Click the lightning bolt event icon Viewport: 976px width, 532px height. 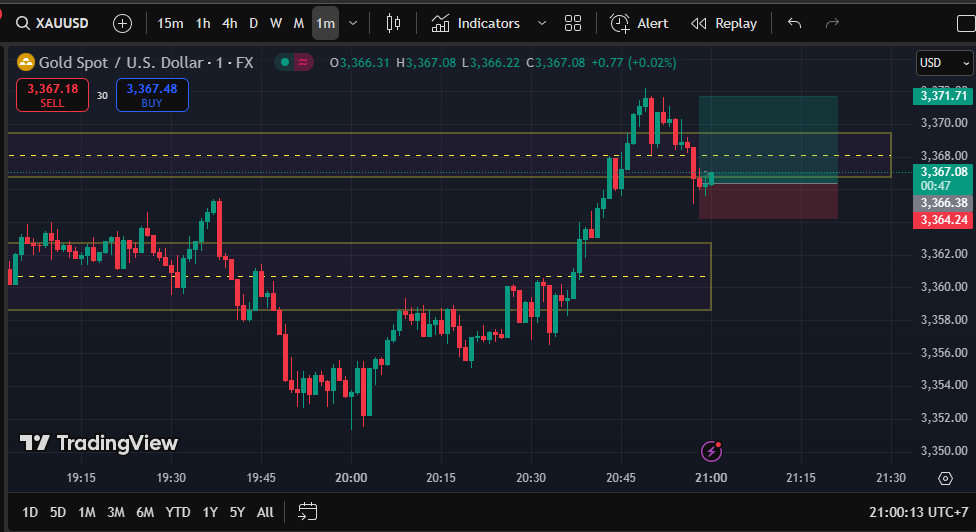[711, 450]
